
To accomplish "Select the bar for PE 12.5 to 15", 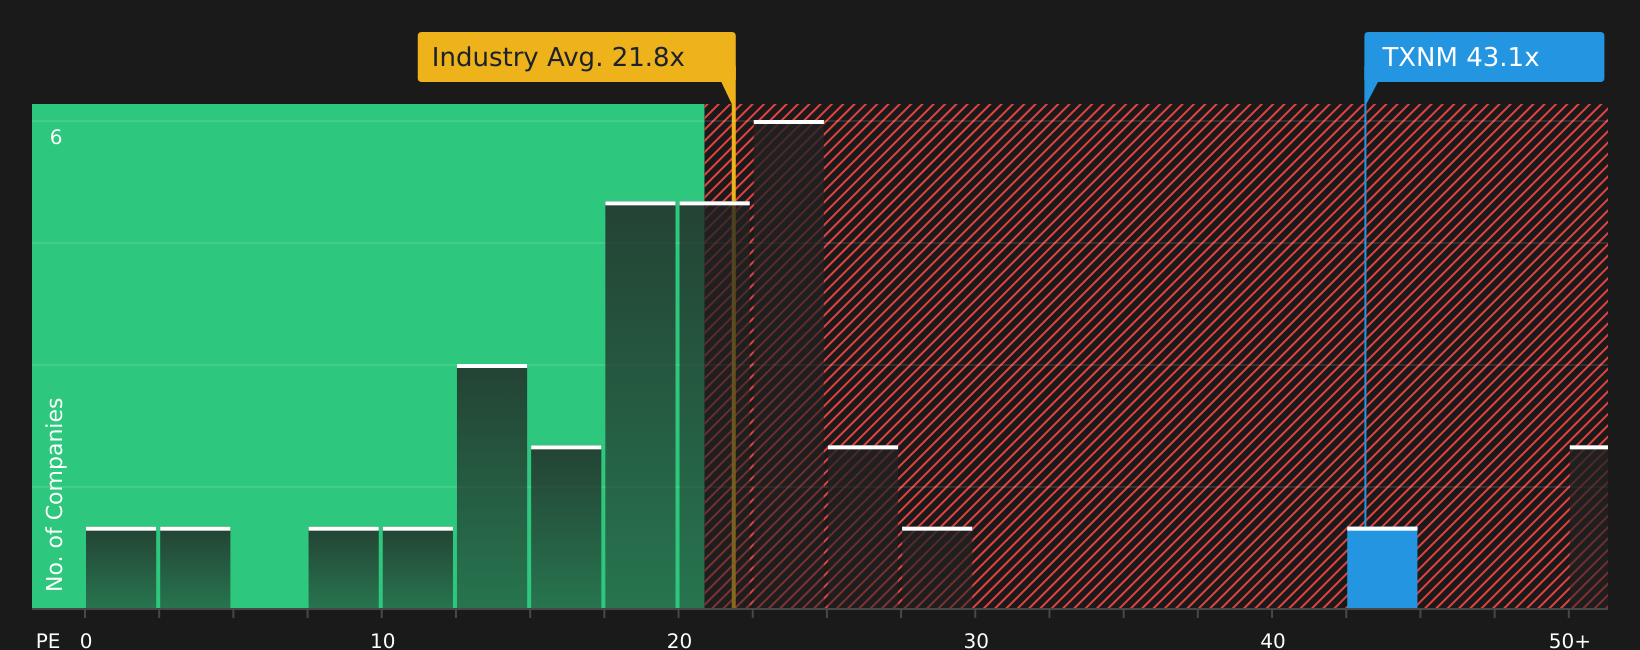I will point(492,486).
